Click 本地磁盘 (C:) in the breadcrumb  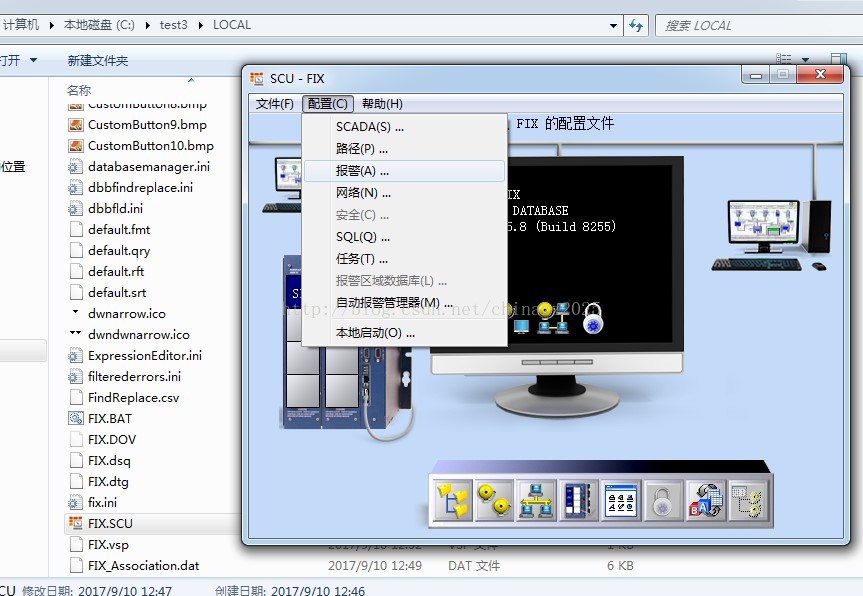pyautogui.click(x=99, y=25)
